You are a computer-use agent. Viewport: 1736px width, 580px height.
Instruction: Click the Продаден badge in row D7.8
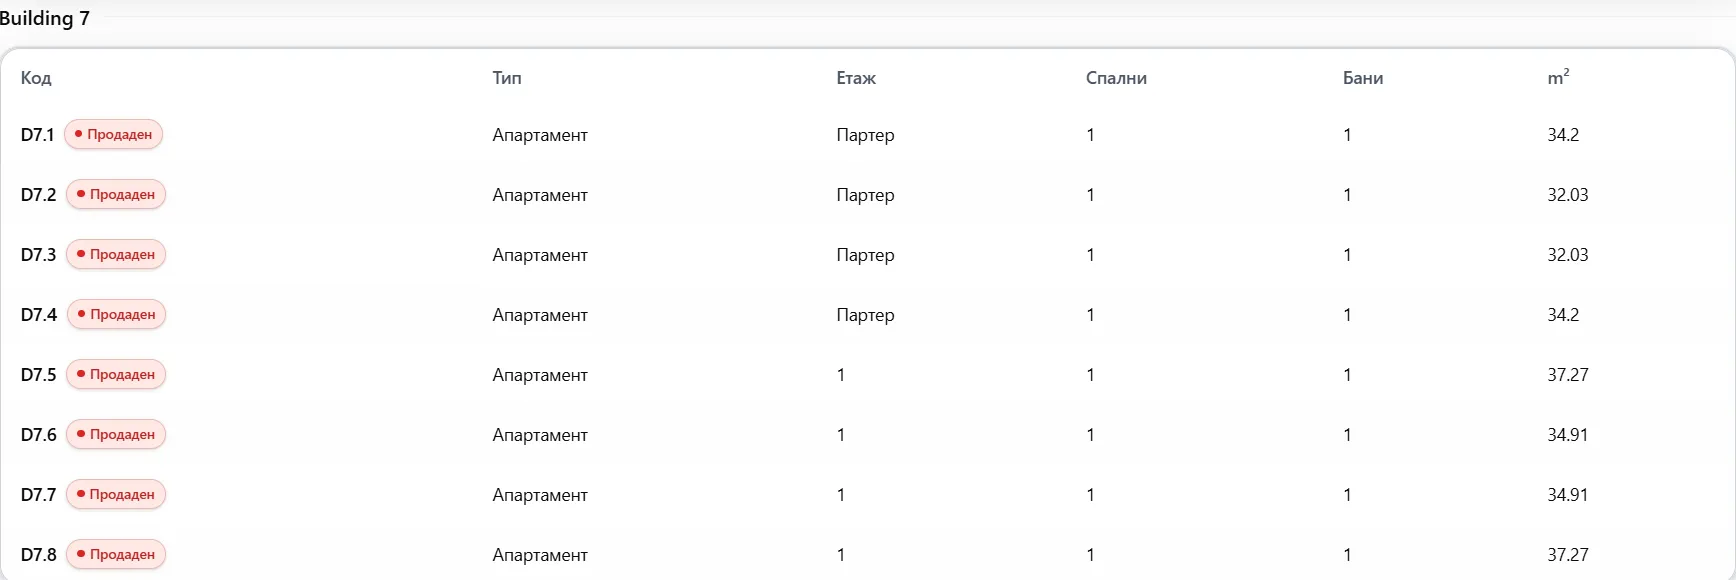coord(116,554)
